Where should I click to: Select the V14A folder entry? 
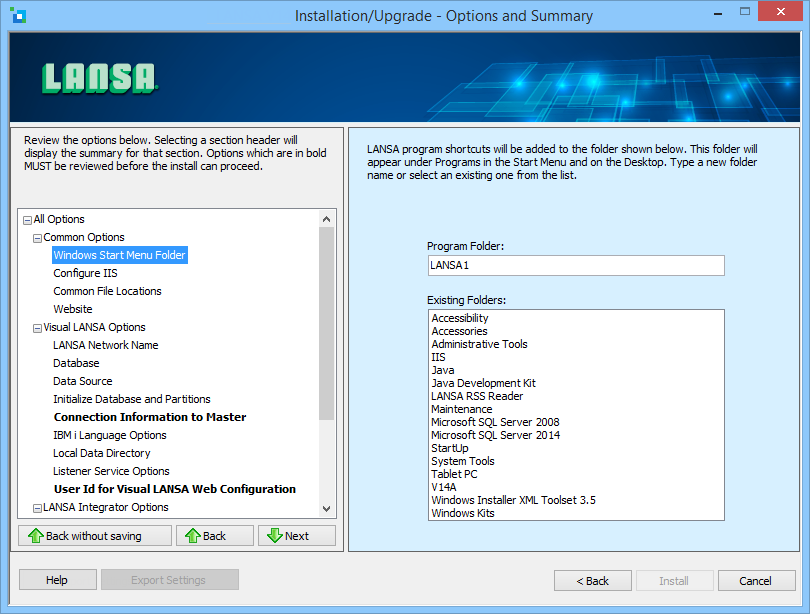(444, 487)
